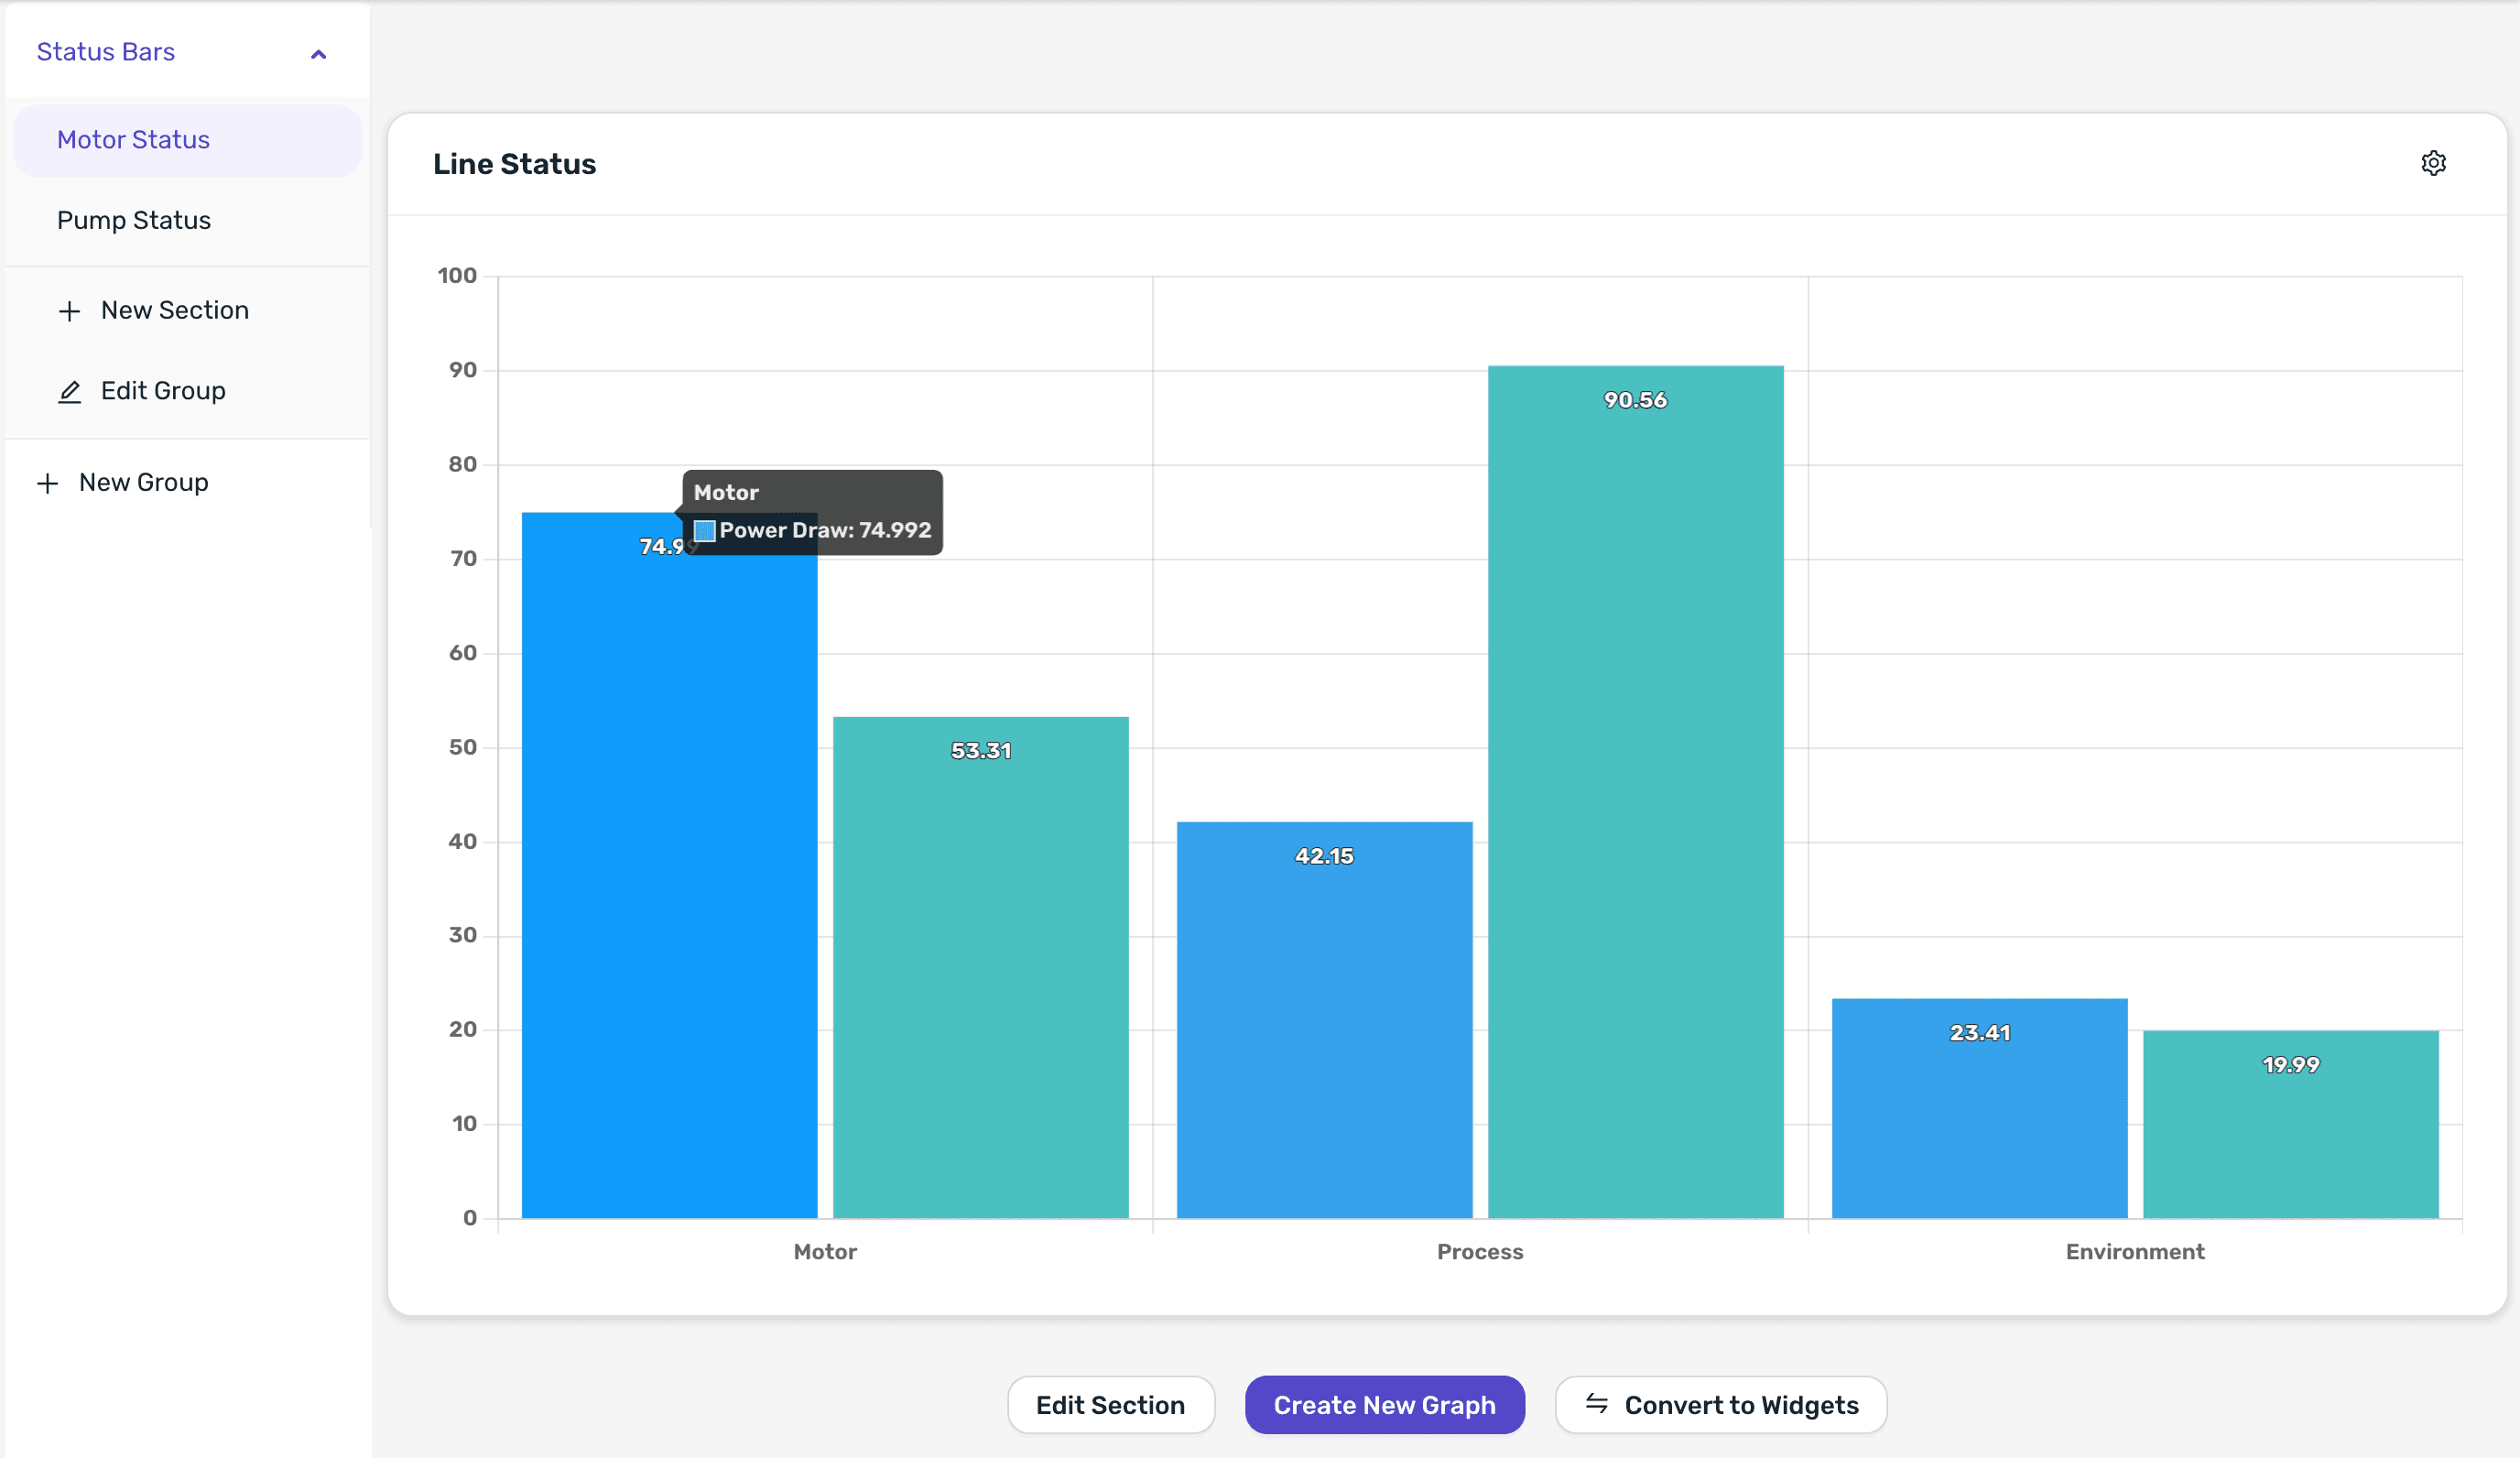Image resolution: width=2520 pixels, height=1458 pixels.
Task: Click Convert to Widgets button
Action: pos(1720,1405)
